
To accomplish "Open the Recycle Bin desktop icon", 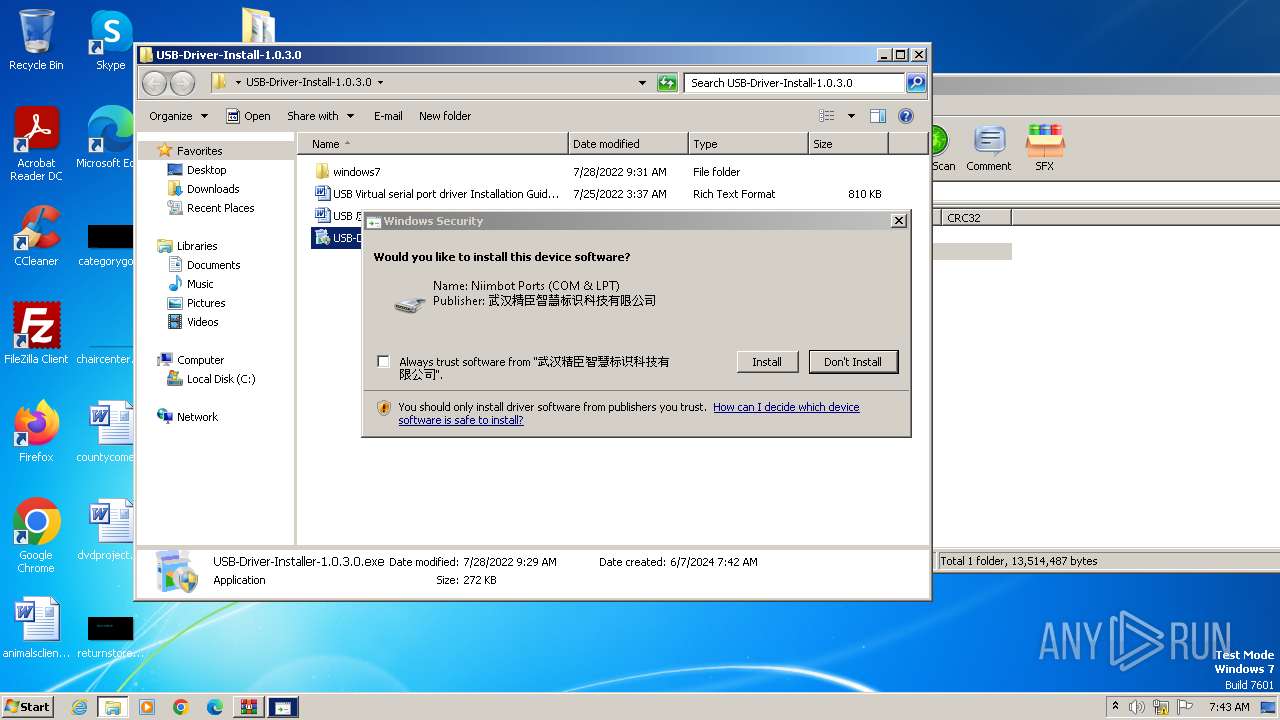I will [36, 40].
